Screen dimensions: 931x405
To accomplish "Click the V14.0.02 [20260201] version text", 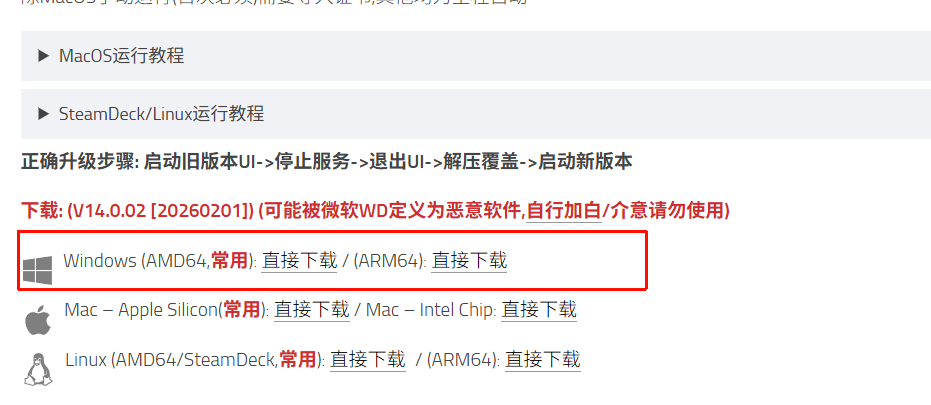I will 160,210.
